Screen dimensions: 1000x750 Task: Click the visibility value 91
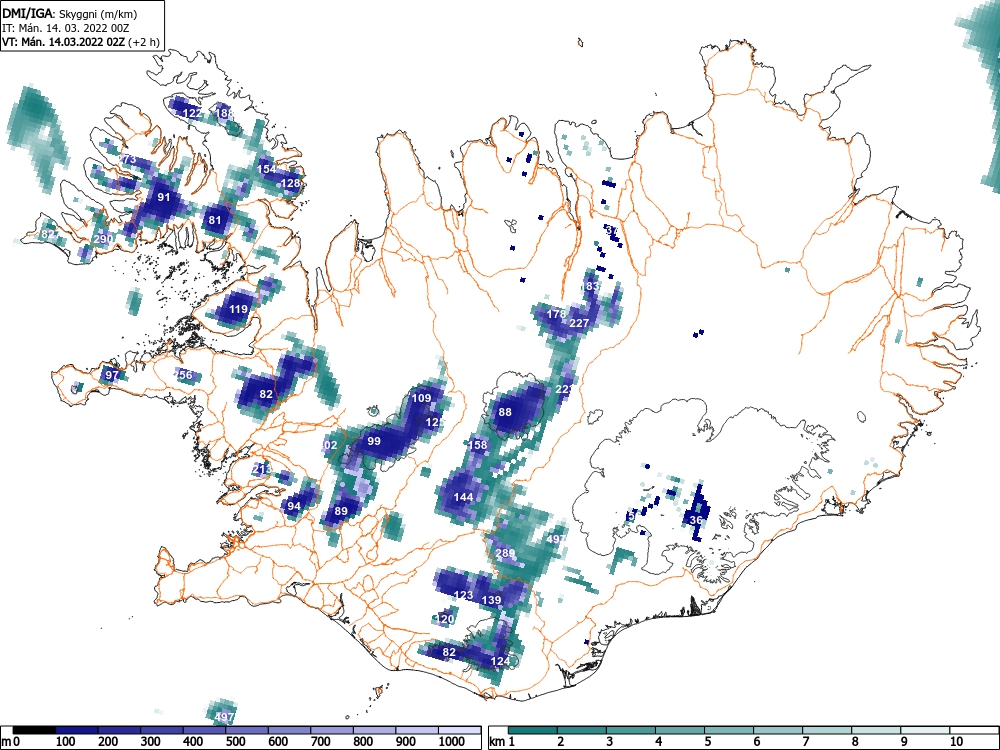tap(164, 197)
